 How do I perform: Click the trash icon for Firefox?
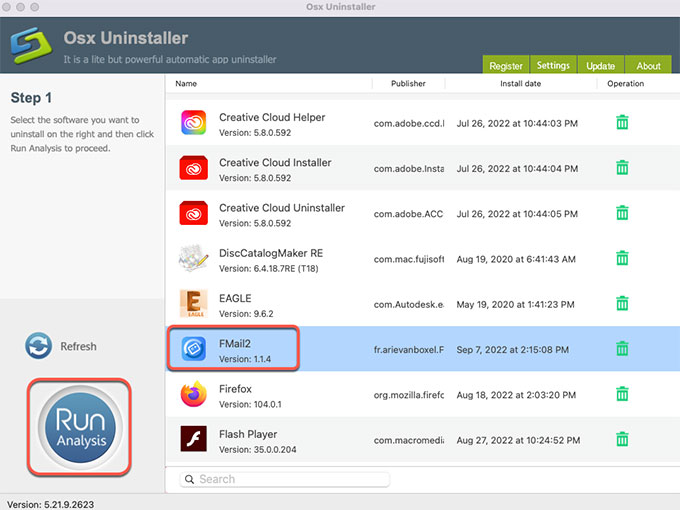[622, 394]
